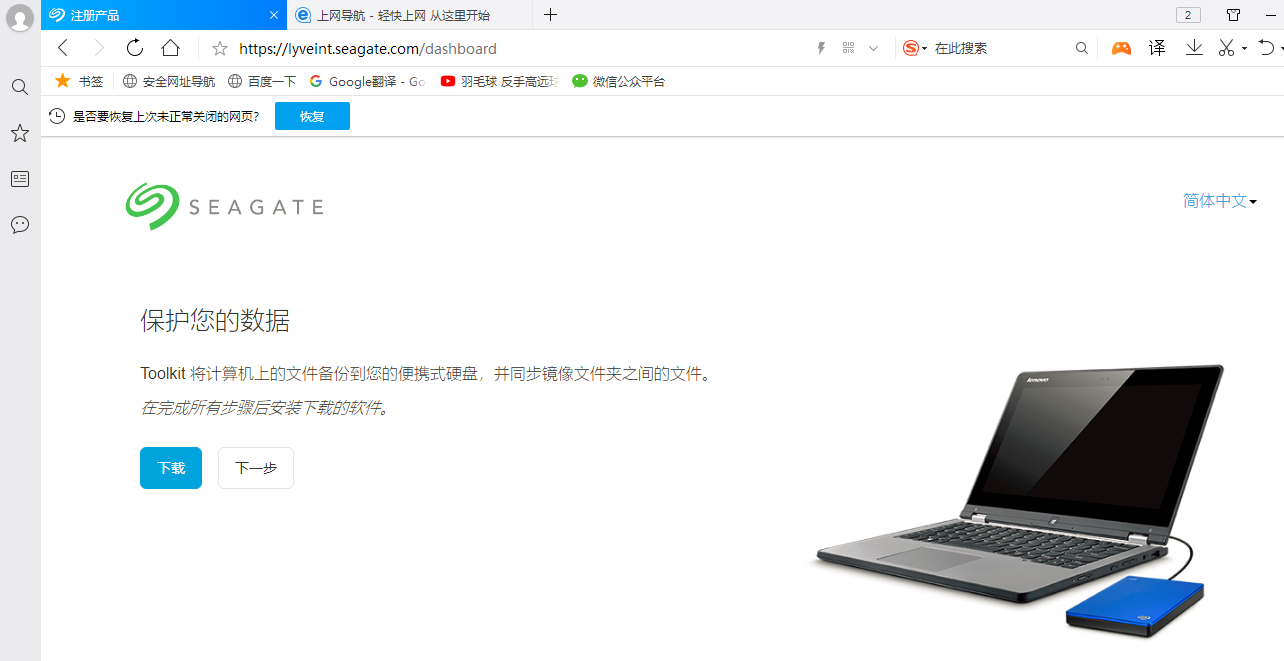Viewport: 1284px width, 661px height.
Task: Click the blue 下载 button
Action: pos(171,468)
